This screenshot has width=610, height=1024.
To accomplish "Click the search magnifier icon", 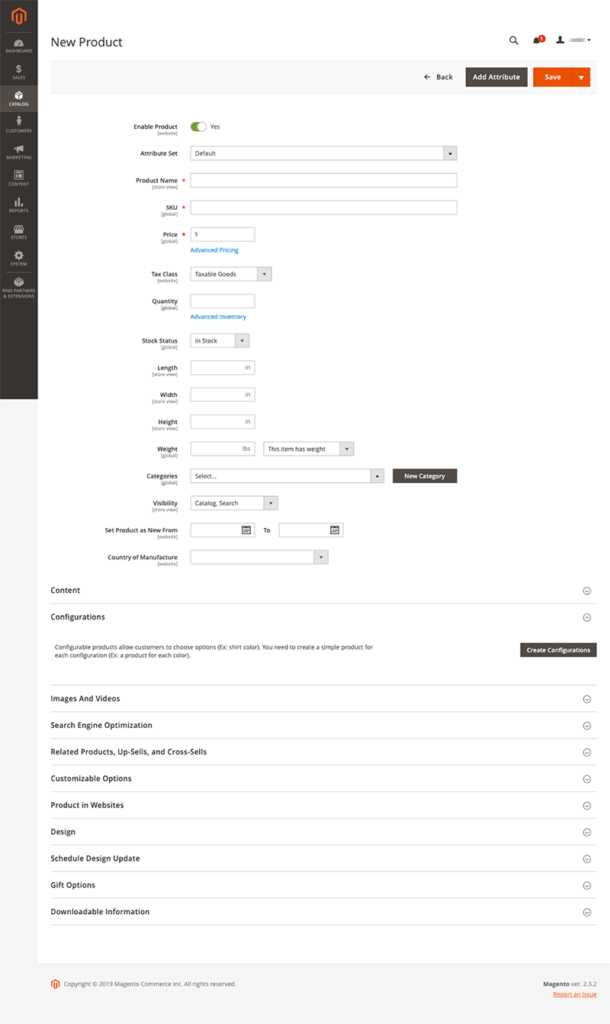I will click(x=514, y=40).
